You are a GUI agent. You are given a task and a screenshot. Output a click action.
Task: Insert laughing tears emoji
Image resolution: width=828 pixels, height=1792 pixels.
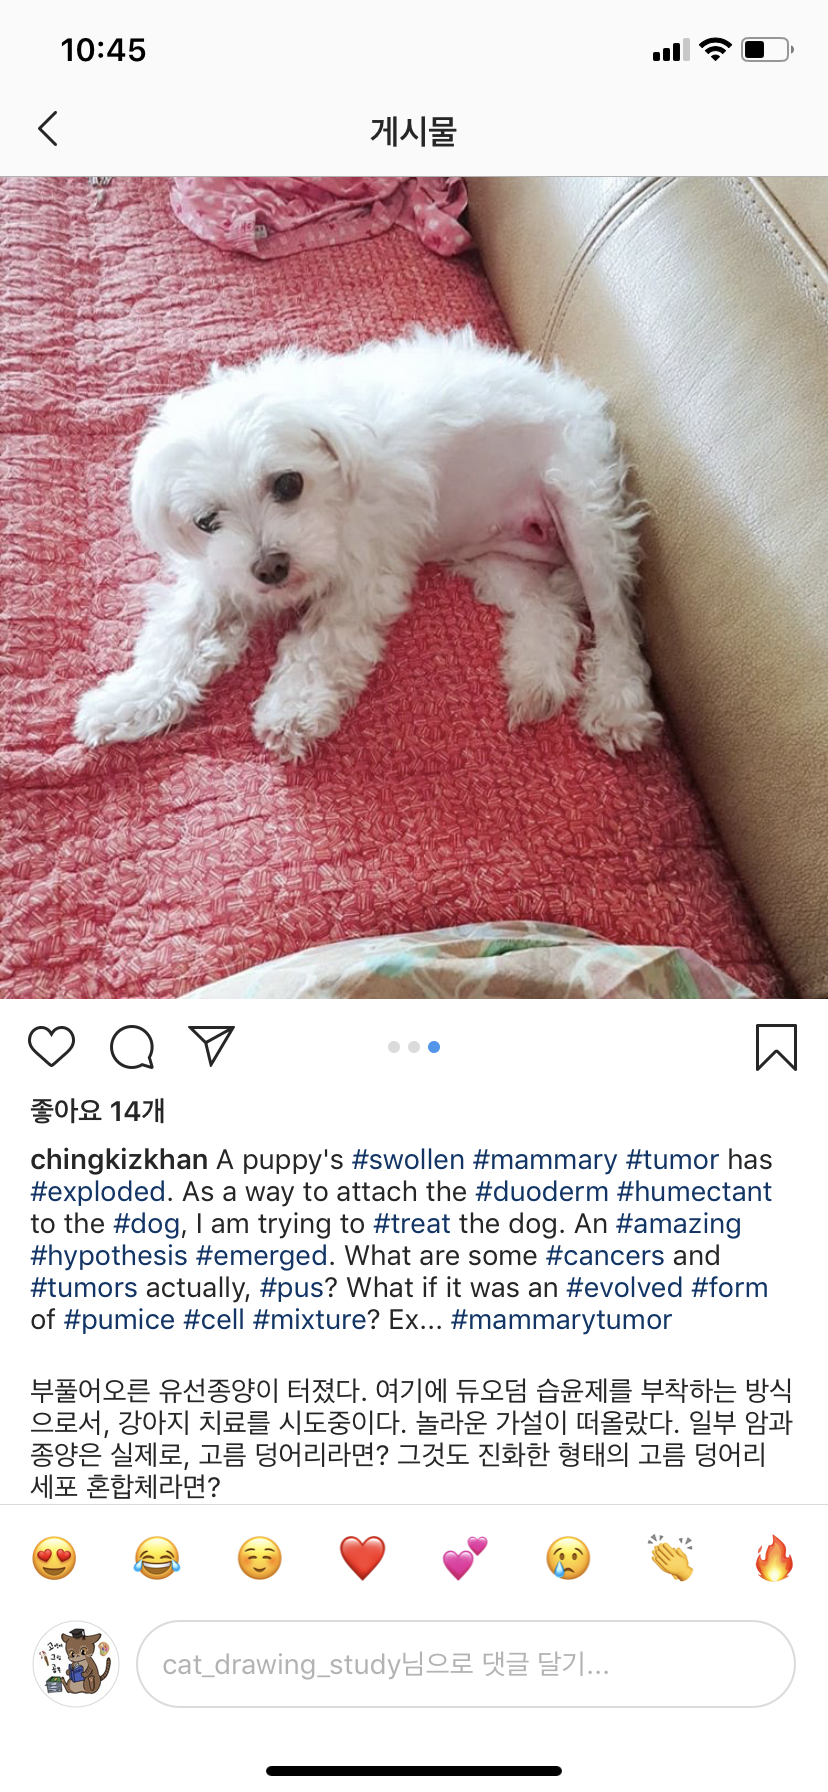[157, 1558]
